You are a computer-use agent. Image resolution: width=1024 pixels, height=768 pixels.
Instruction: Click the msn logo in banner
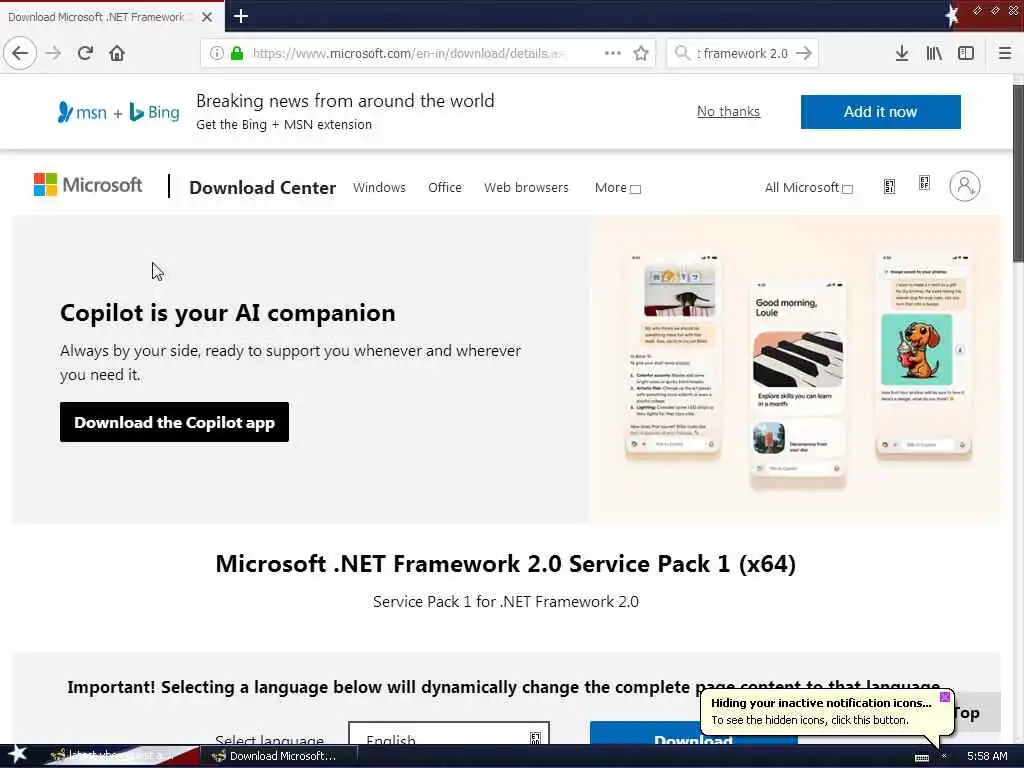pos(82,112)
